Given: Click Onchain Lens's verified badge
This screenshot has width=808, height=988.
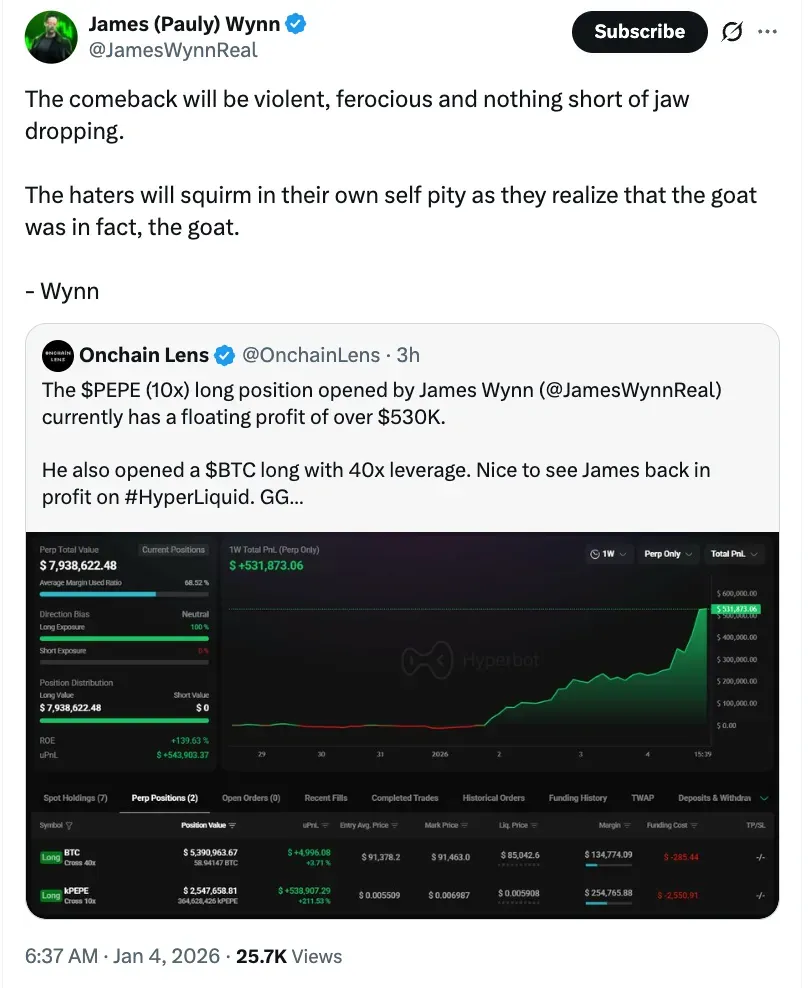Looking at the screenshot, I should tap(224, 355).
